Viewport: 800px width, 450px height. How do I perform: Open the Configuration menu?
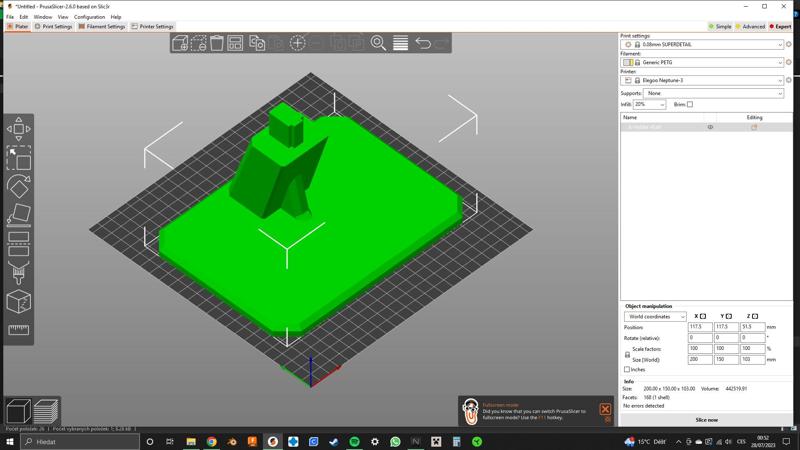[x=89, y=17]
